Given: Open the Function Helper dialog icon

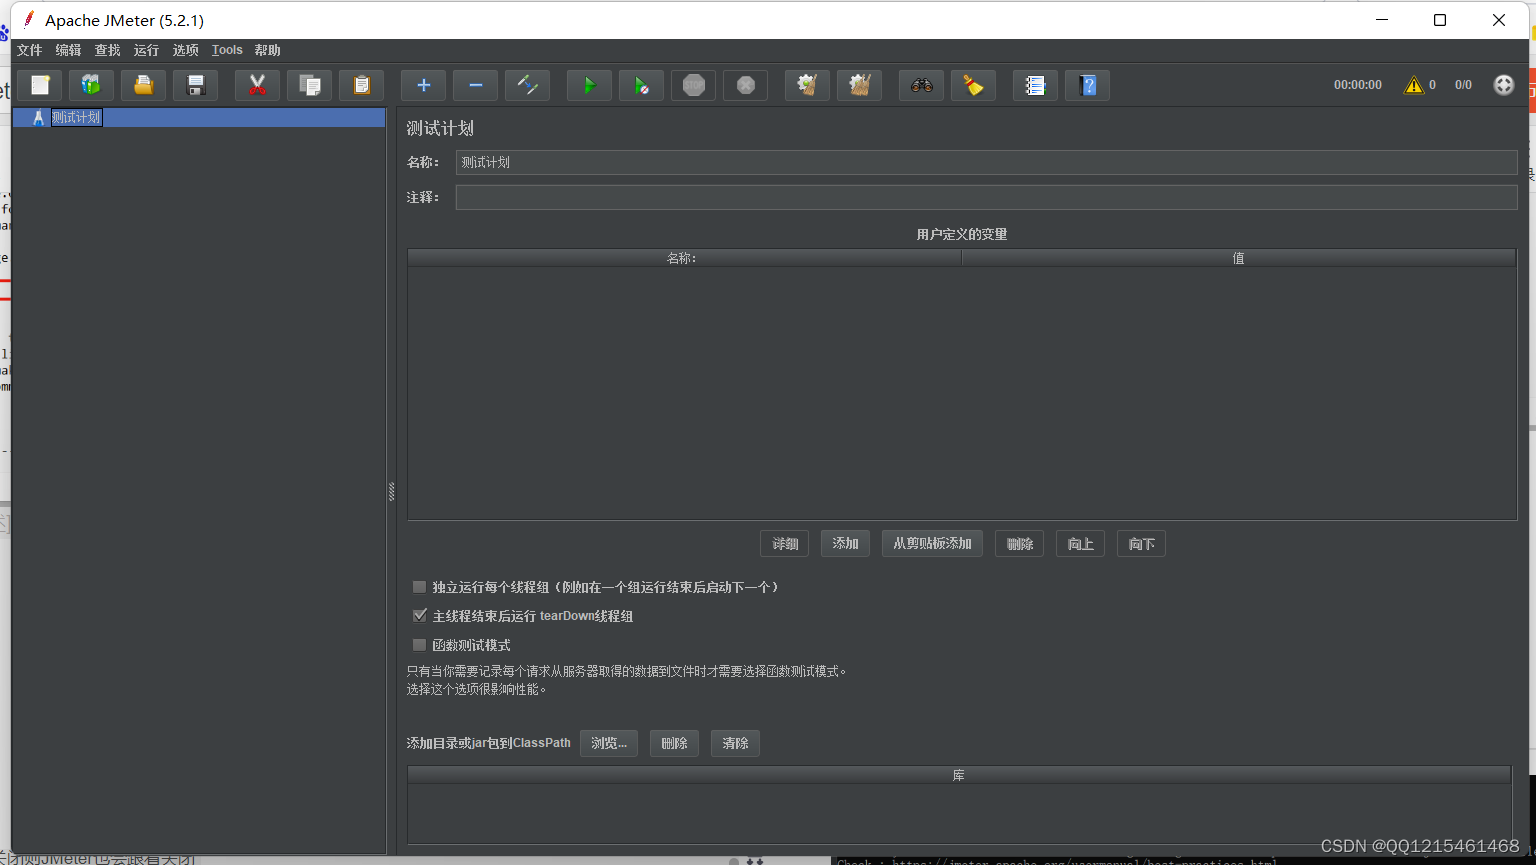Looking at the screenshot, I should [1035, 85].
